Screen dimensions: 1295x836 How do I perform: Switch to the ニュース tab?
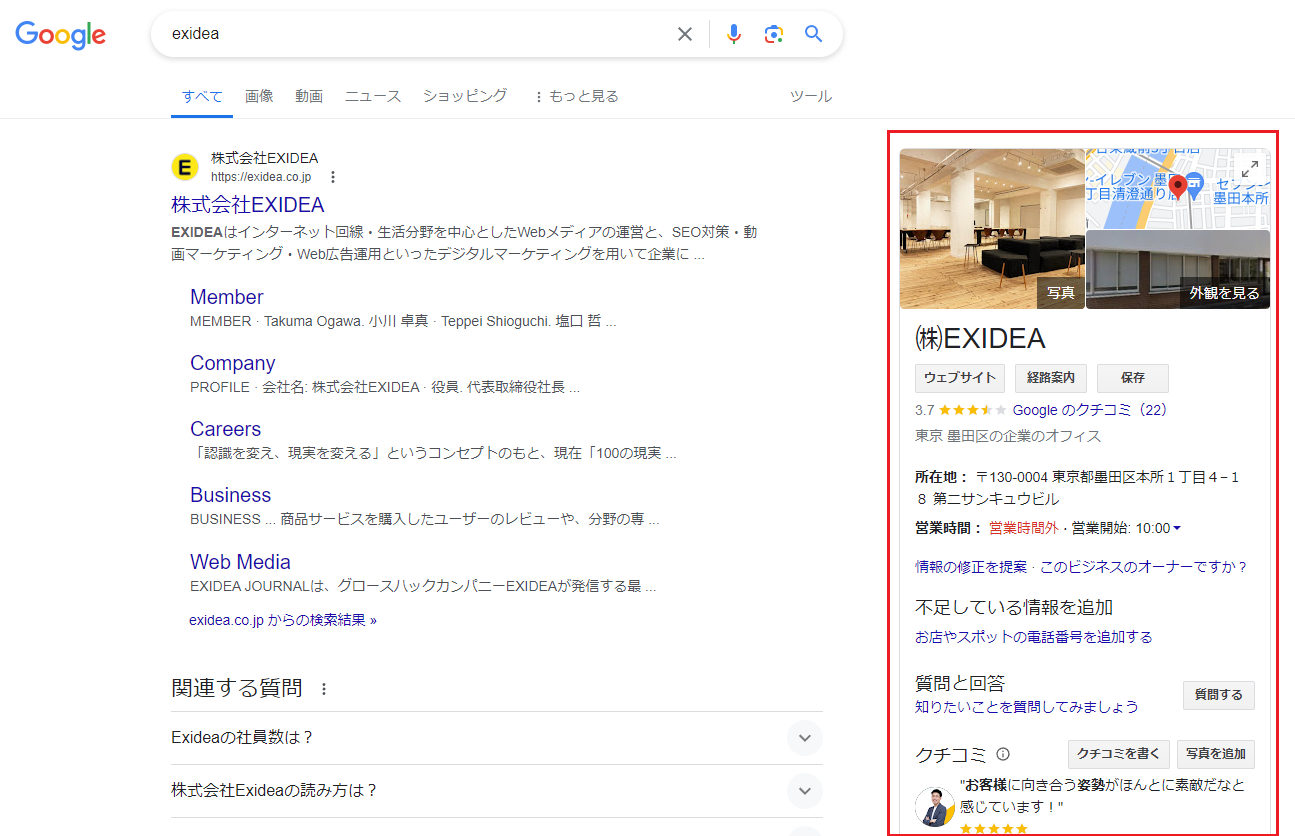pyautogui.click(x=372, y=96)
